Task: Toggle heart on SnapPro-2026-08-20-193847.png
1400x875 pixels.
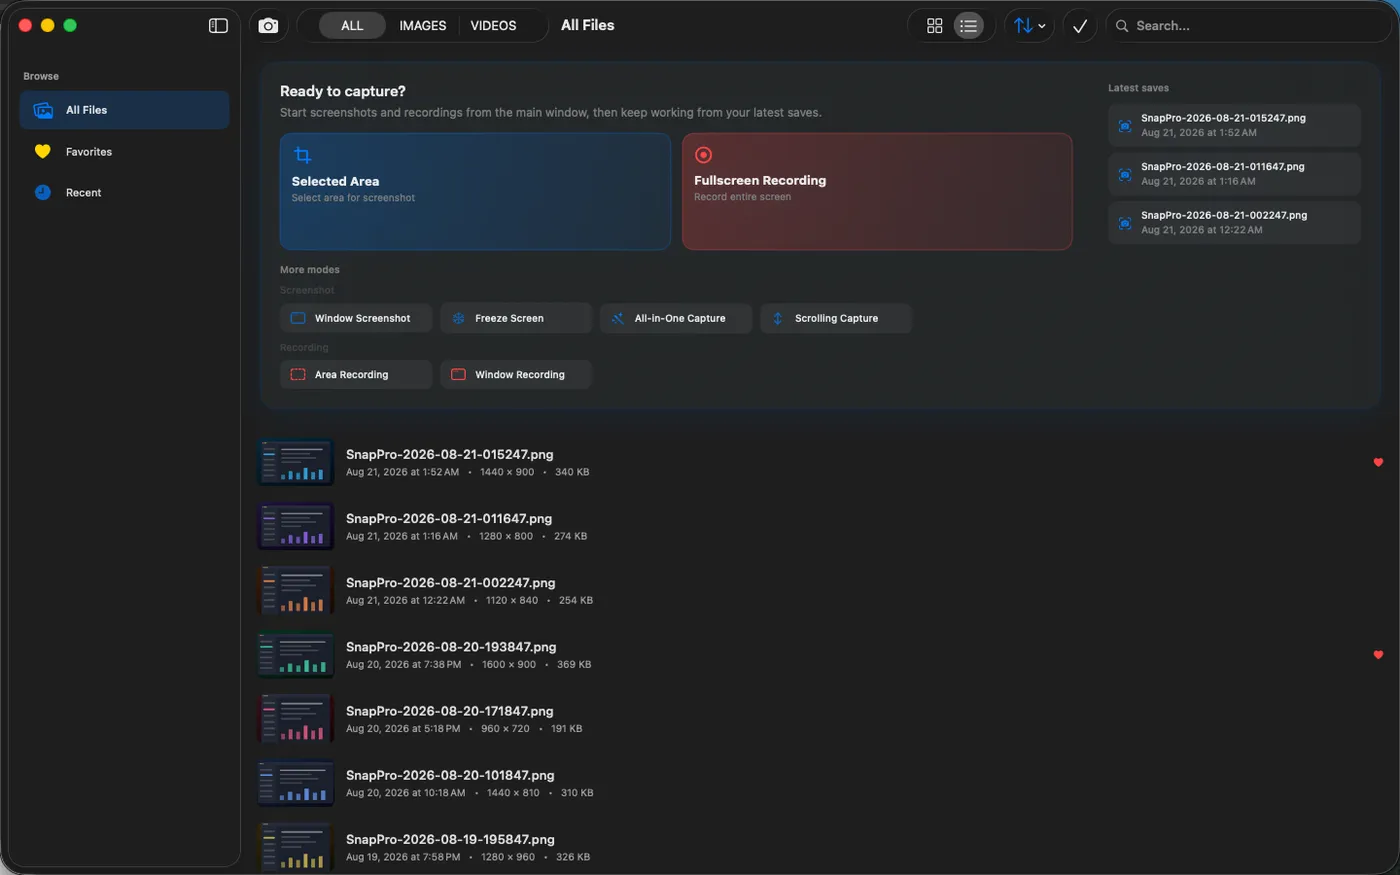Action: point(1378,655)
